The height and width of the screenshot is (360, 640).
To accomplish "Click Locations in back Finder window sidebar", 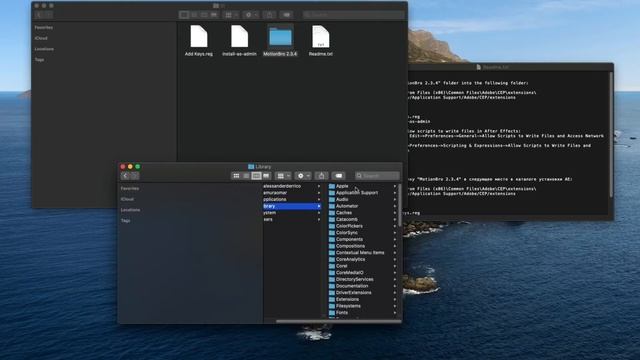I will point(44,49).
